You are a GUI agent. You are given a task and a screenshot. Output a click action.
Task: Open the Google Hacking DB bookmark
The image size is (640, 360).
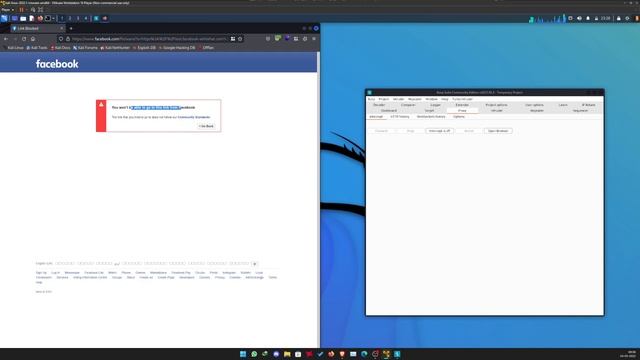pos(177,48)
